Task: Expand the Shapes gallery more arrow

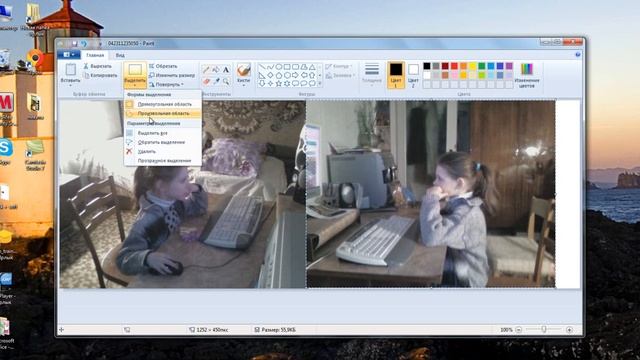Action: click(x=320, y=84)
